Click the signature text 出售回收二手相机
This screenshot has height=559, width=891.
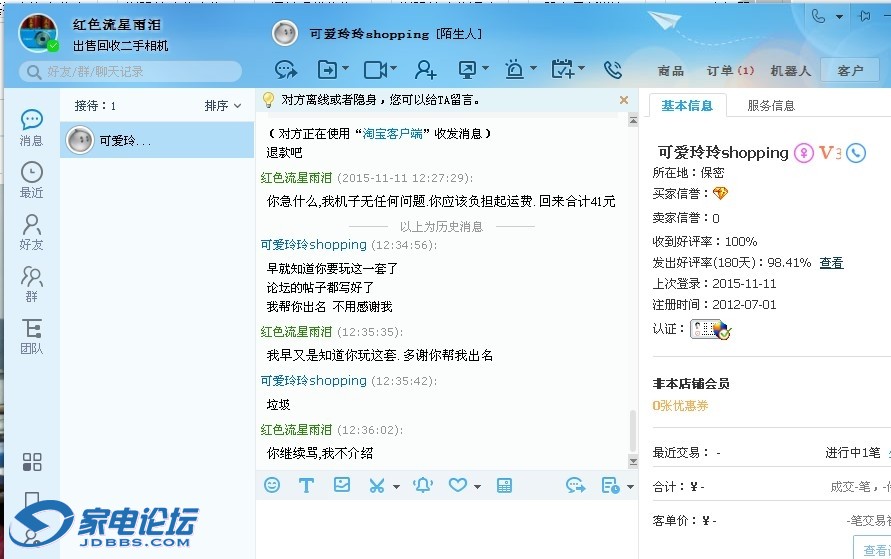click(120, 45)
